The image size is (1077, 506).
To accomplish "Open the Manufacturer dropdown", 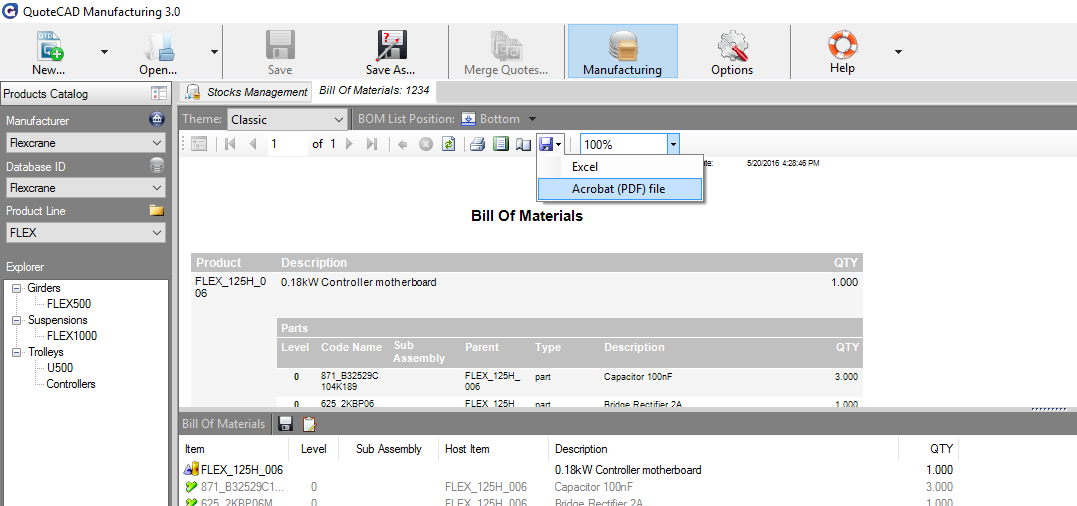I will 85,143.
